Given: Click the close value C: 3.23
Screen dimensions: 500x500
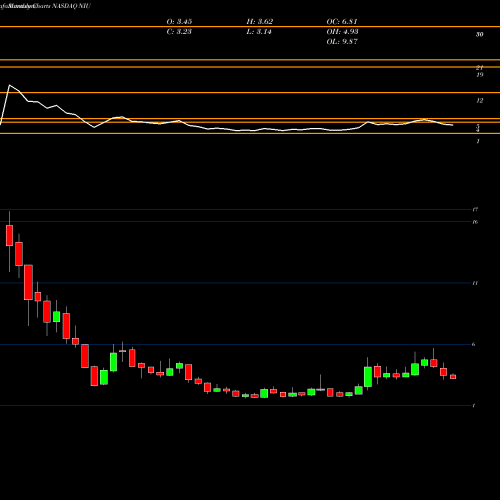Looking at the screenshot, I should [x=179, y=32].
